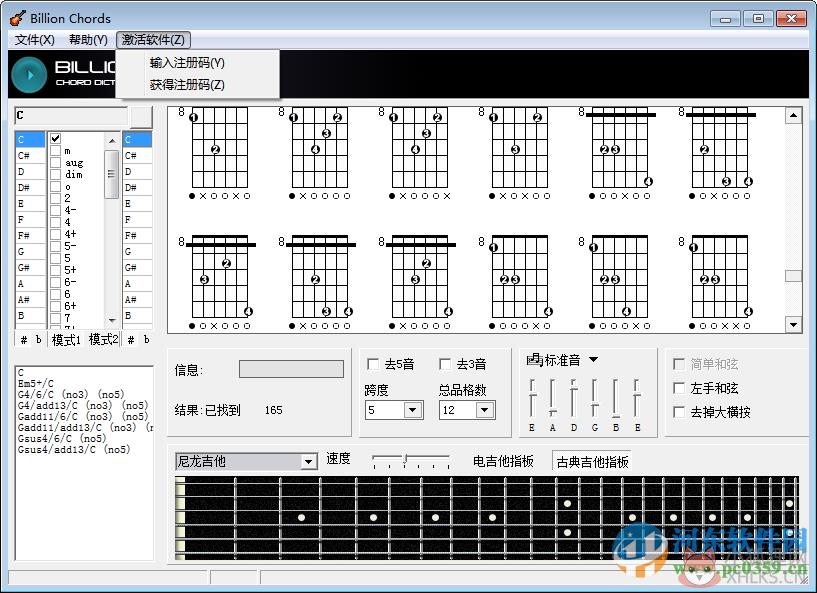Check the 'aug' chord type box
Image resolution: width=817 pixels, height=593 pixels.
tap(56, 163)
